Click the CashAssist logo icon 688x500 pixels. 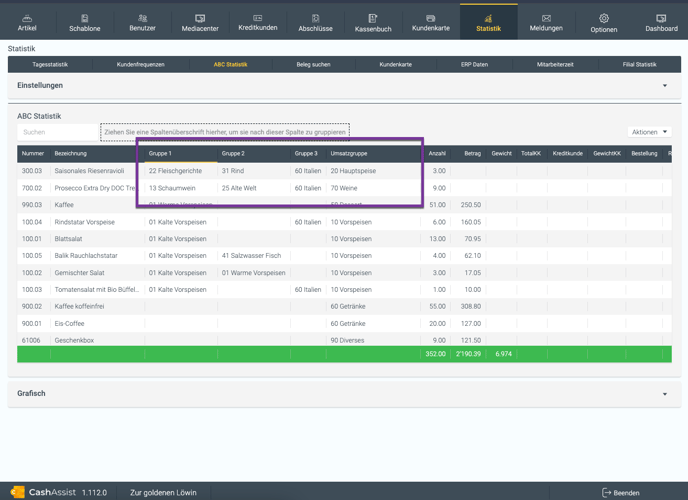(18, 492)
